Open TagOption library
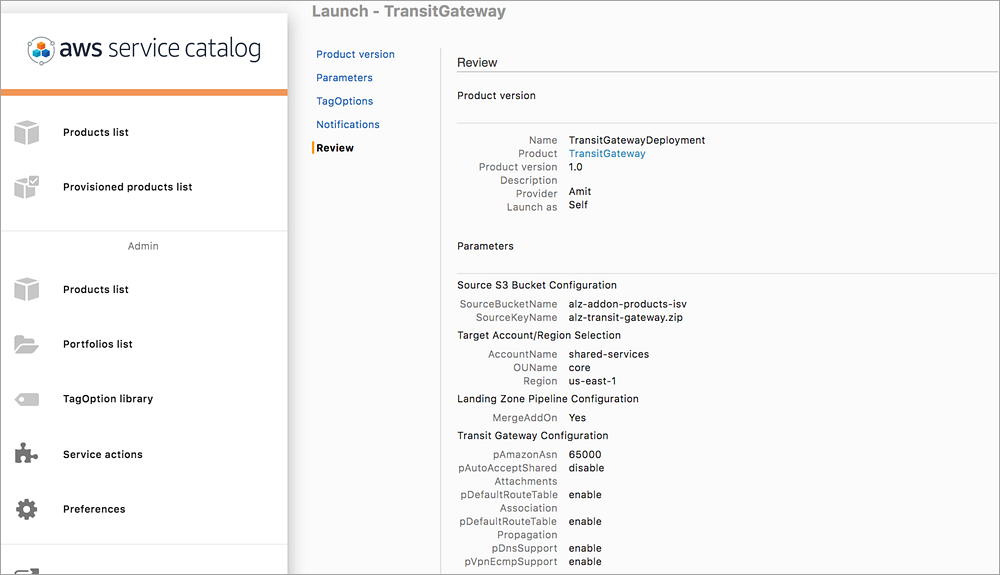 108,399
